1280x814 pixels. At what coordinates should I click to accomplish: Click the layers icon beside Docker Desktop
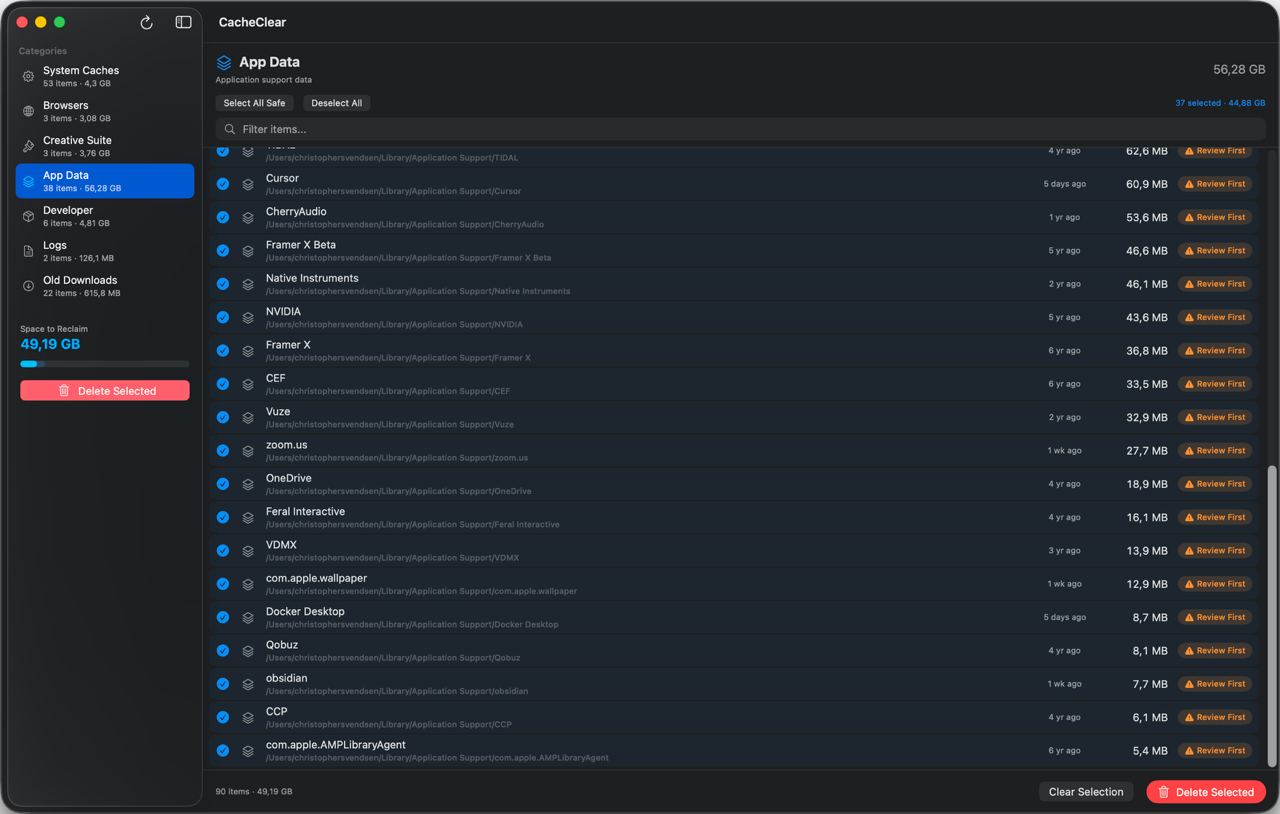[x=248, y=617]
